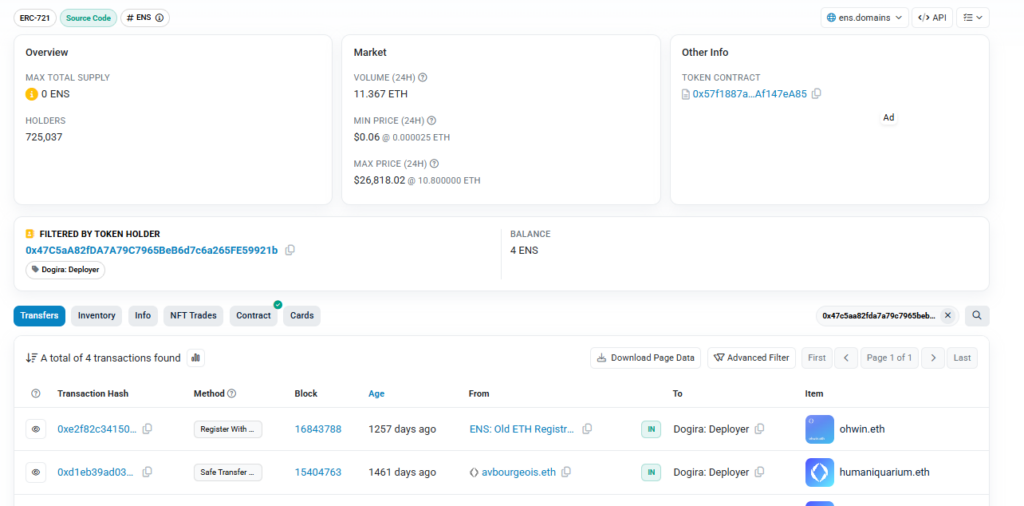Open token contract 0x57f1887a...Af147eA85
The image size is (1024, 506).
[x=750, y=94]
